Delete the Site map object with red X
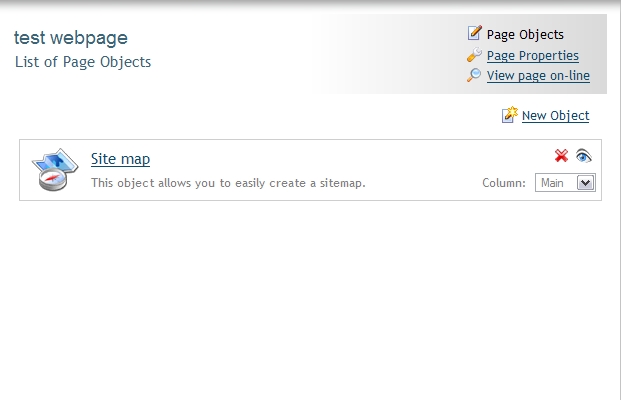 [x=561, y=156]
